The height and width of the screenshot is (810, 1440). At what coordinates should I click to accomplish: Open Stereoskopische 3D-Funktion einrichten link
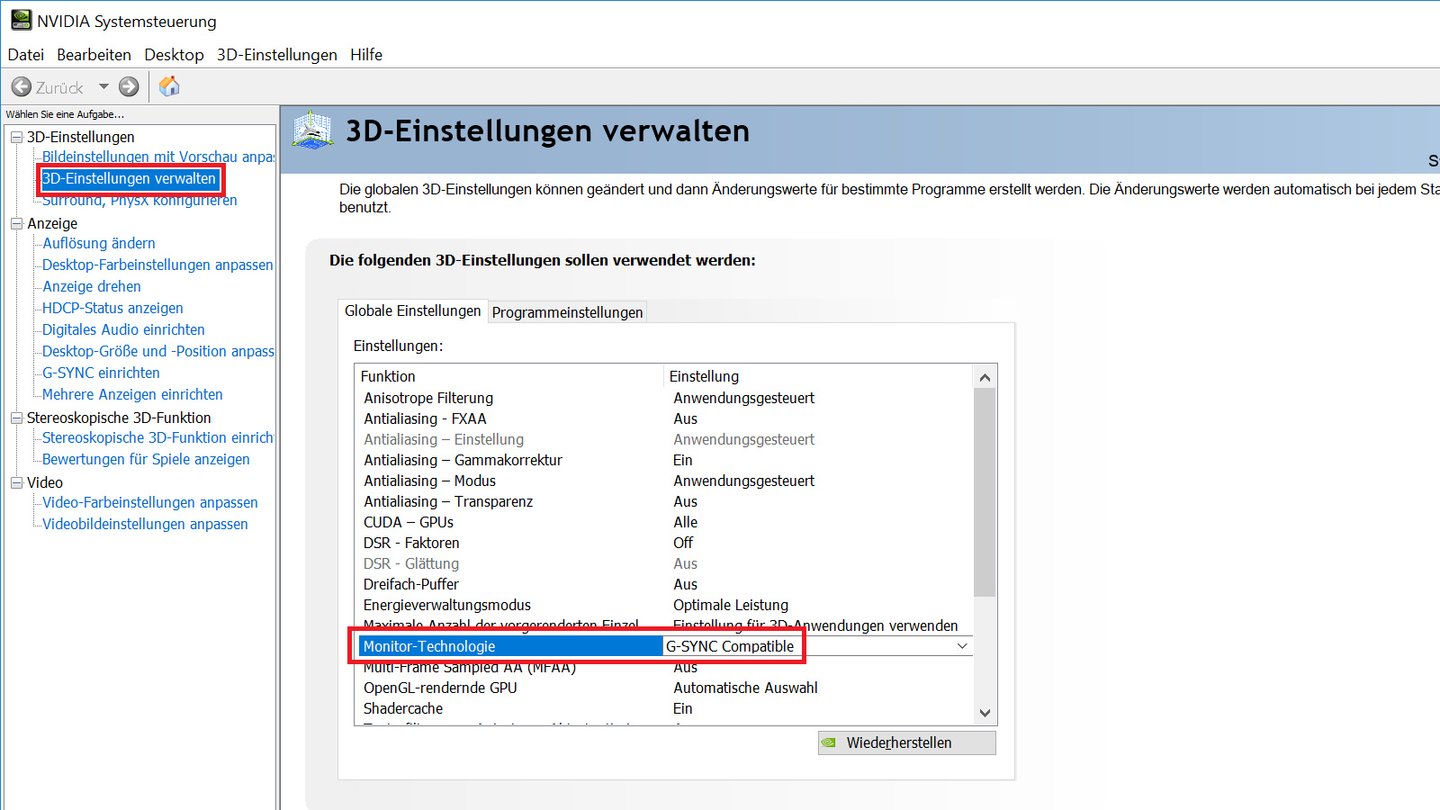coord(158,437)
